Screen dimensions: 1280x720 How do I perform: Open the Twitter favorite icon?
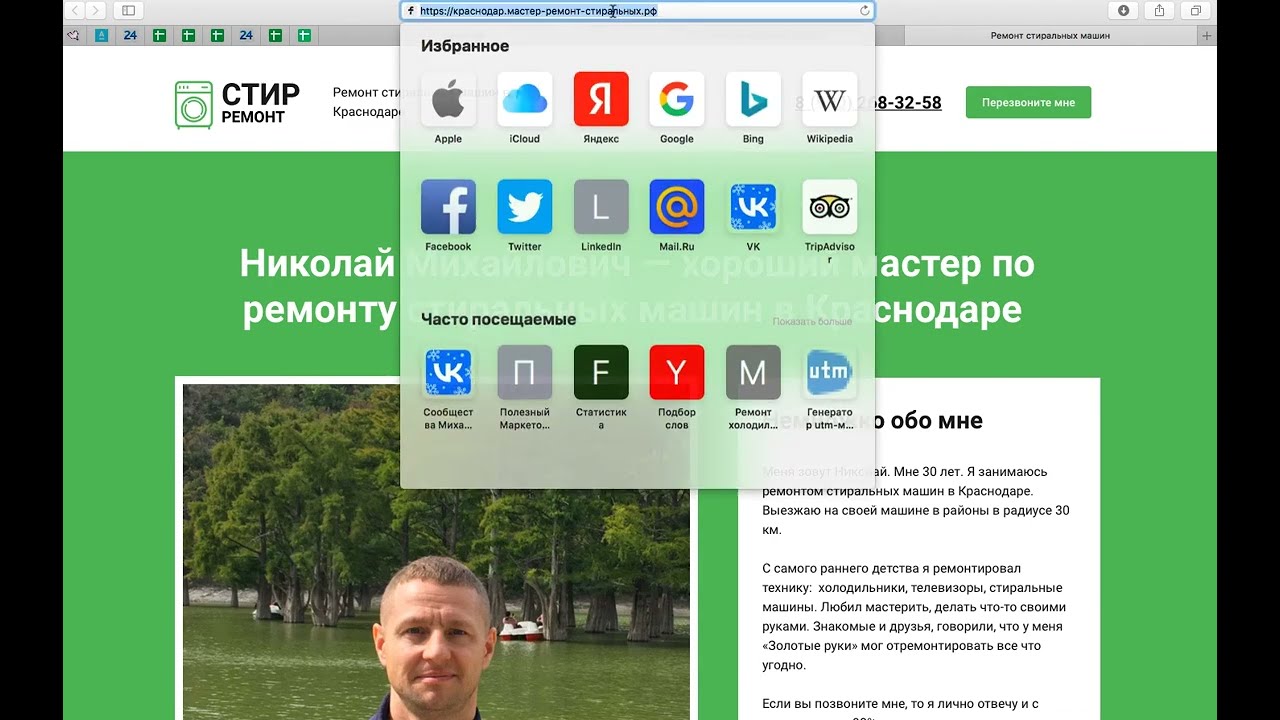[524, 207]
